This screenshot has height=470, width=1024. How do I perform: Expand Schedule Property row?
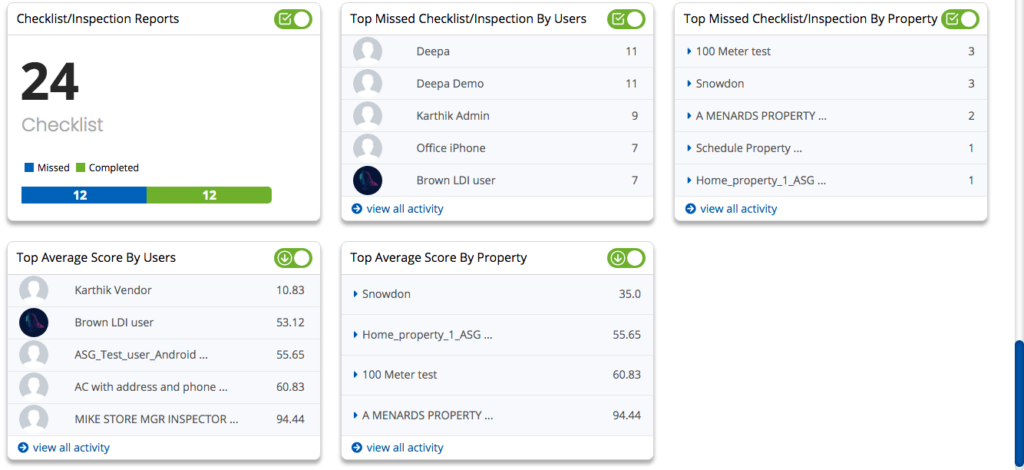pos(690,148)
